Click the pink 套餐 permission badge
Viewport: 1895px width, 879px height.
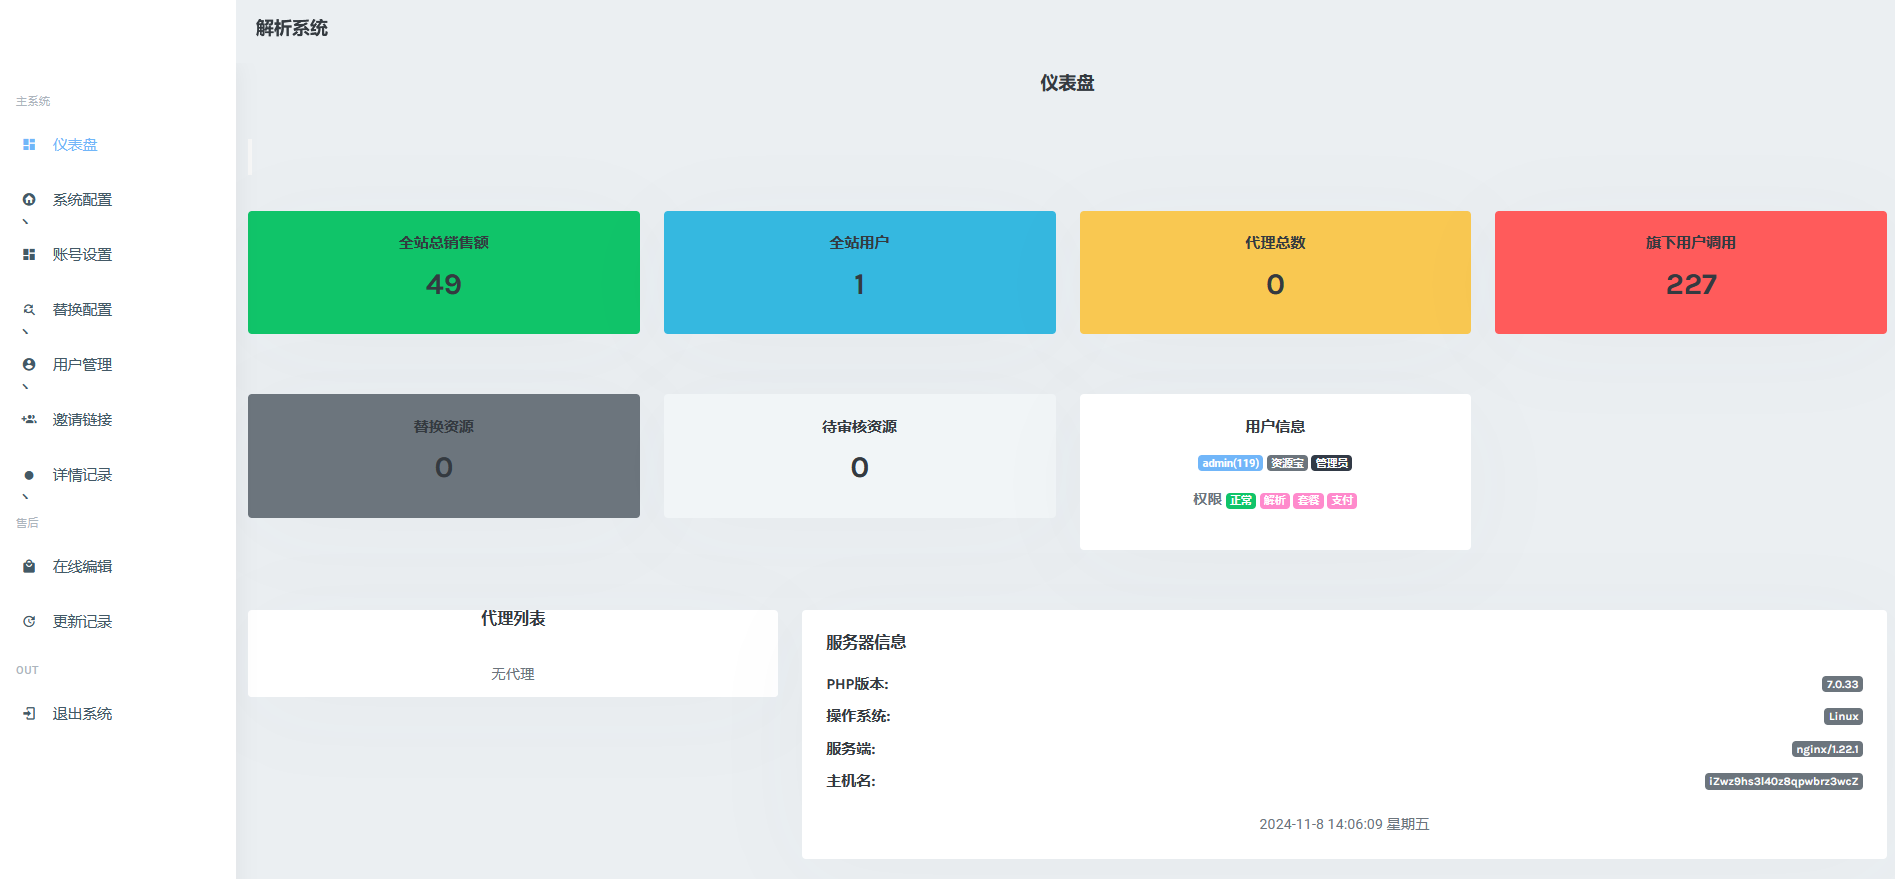[x=1308, y=501]
